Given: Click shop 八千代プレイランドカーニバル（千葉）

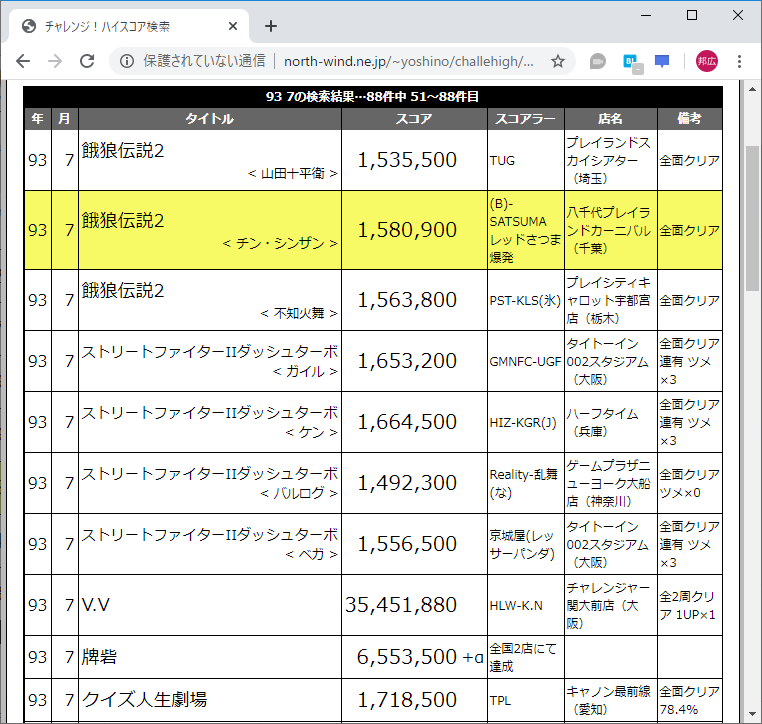Looking at the screenshot, I should (608, 230).
